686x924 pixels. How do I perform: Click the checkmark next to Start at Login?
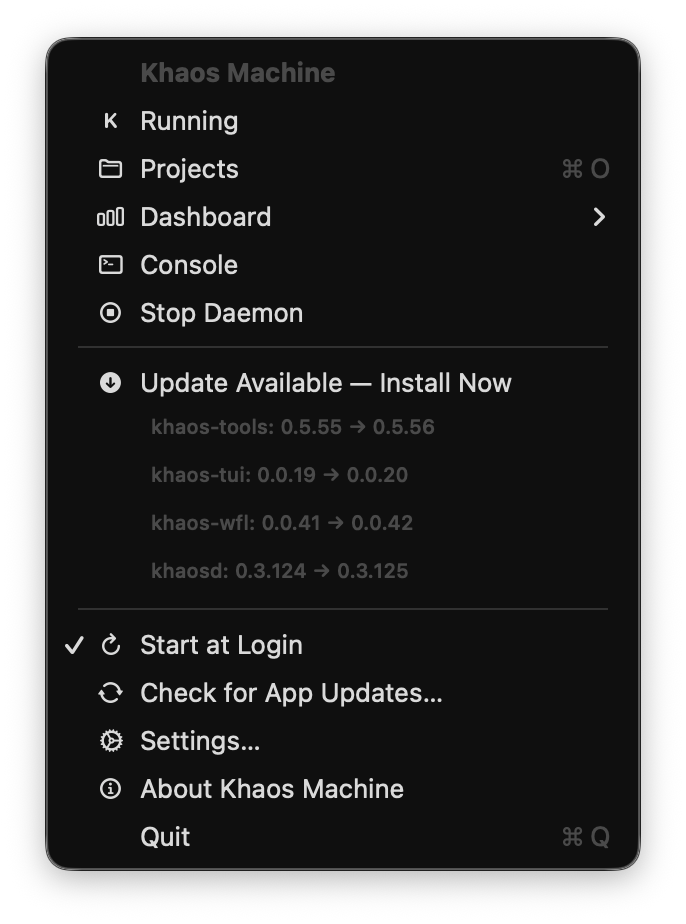point(73,645)
